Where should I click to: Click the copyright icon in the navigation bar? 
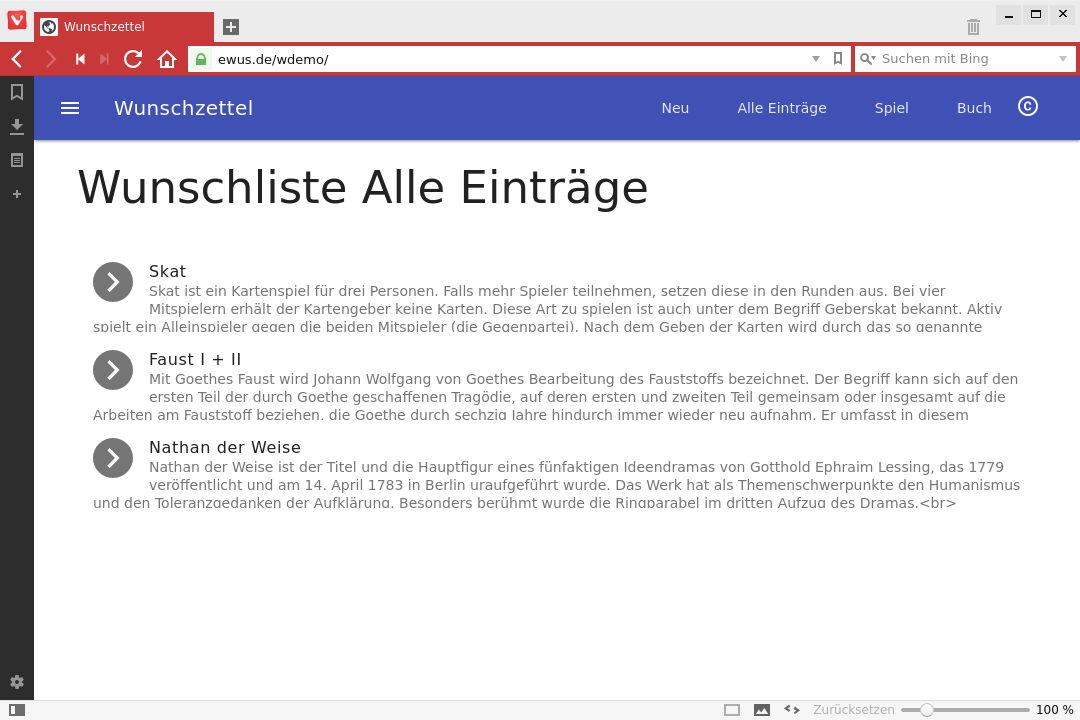(1028, 107)
